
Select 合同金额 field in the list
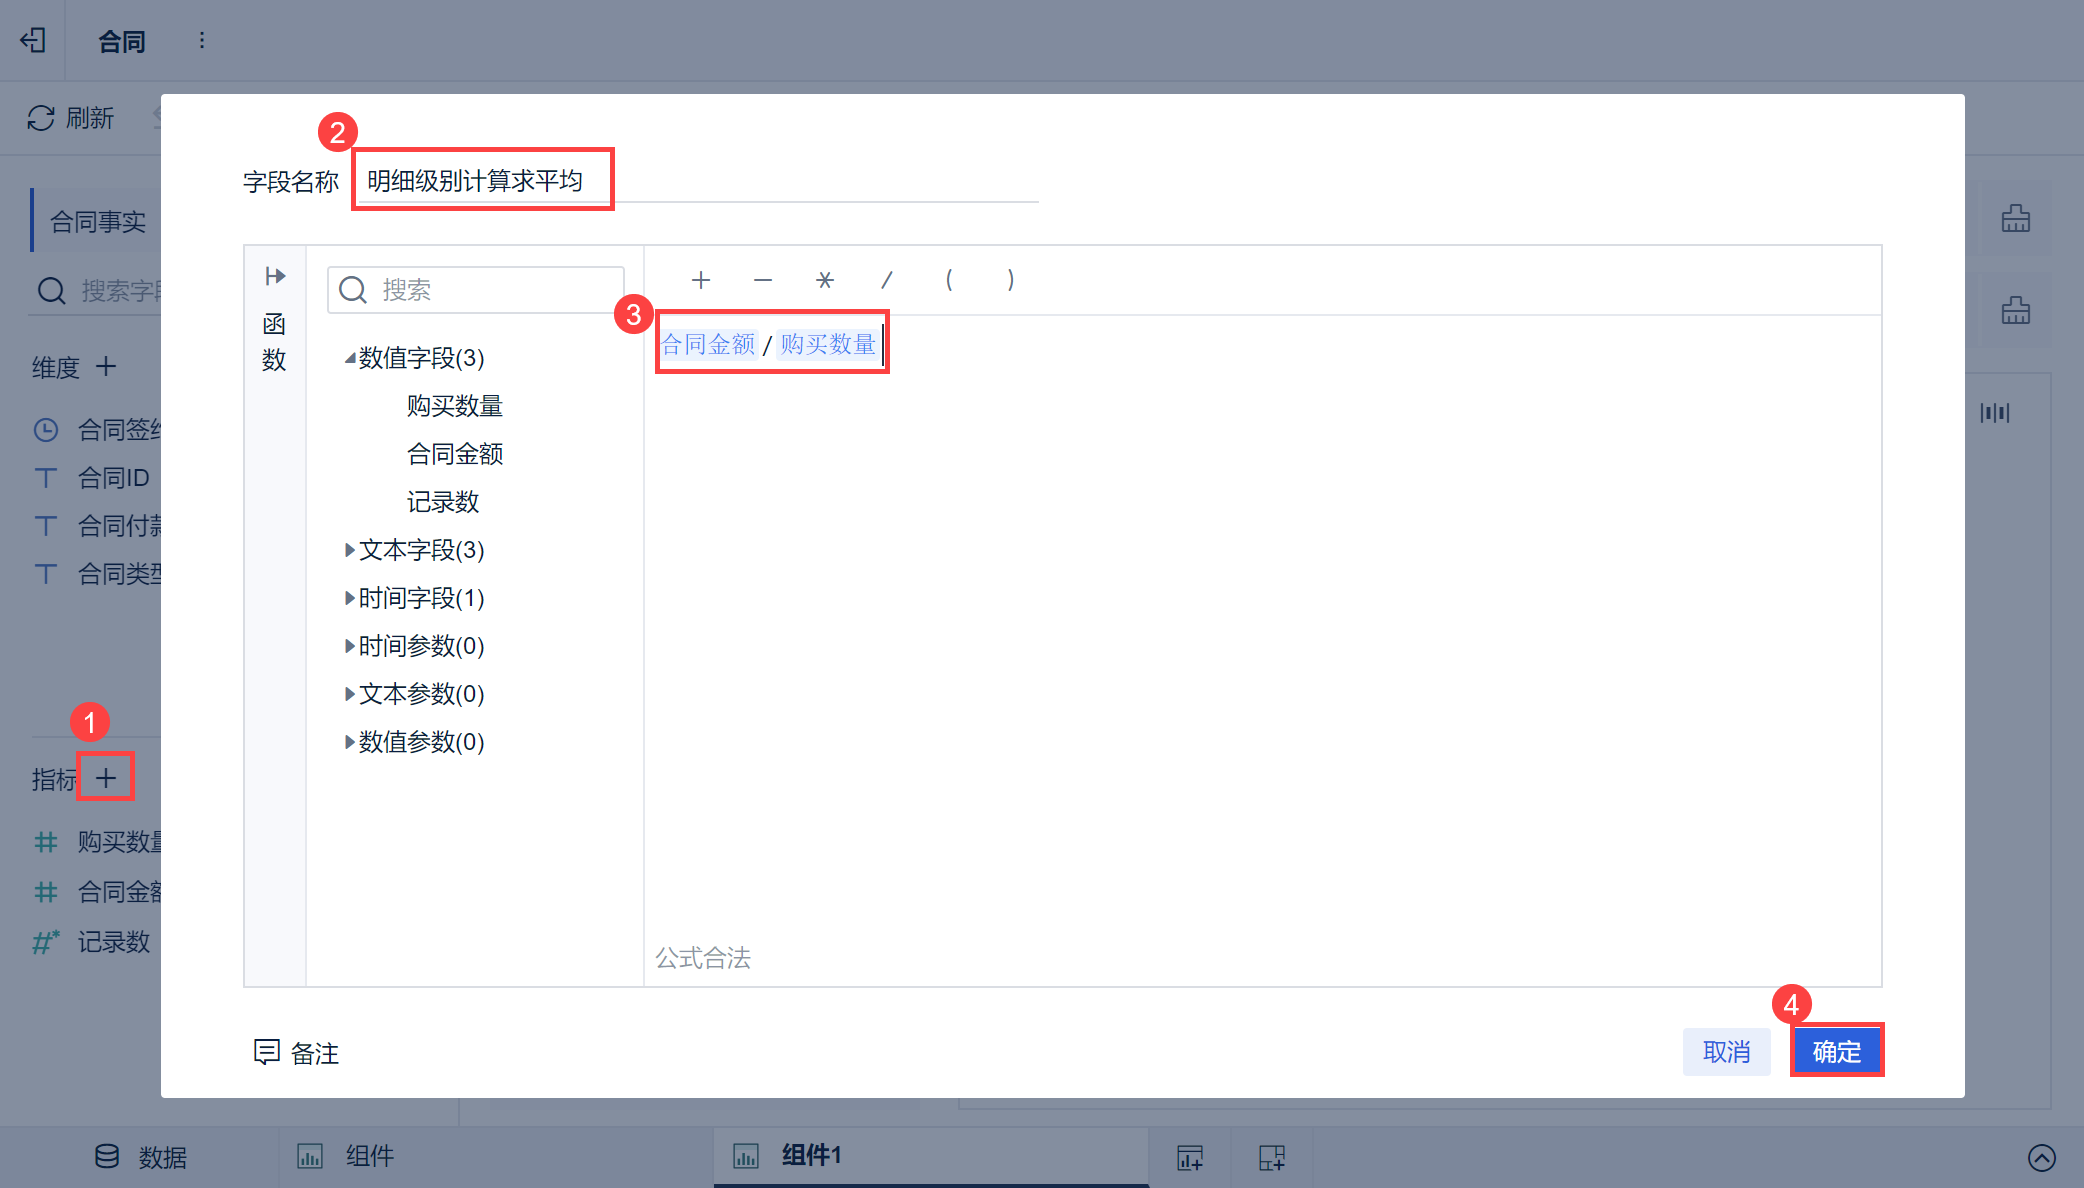coord(455,454)
